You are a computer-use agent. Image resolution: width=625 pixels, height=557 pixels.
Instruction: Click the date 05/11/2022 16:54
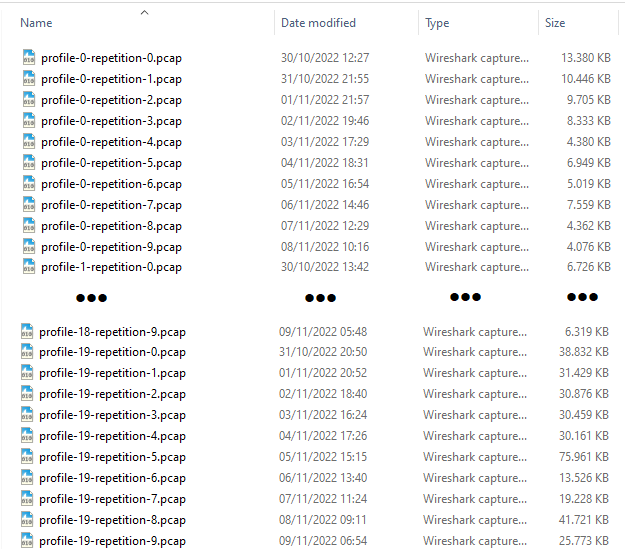pyautogui.click(x=325, y=184)
